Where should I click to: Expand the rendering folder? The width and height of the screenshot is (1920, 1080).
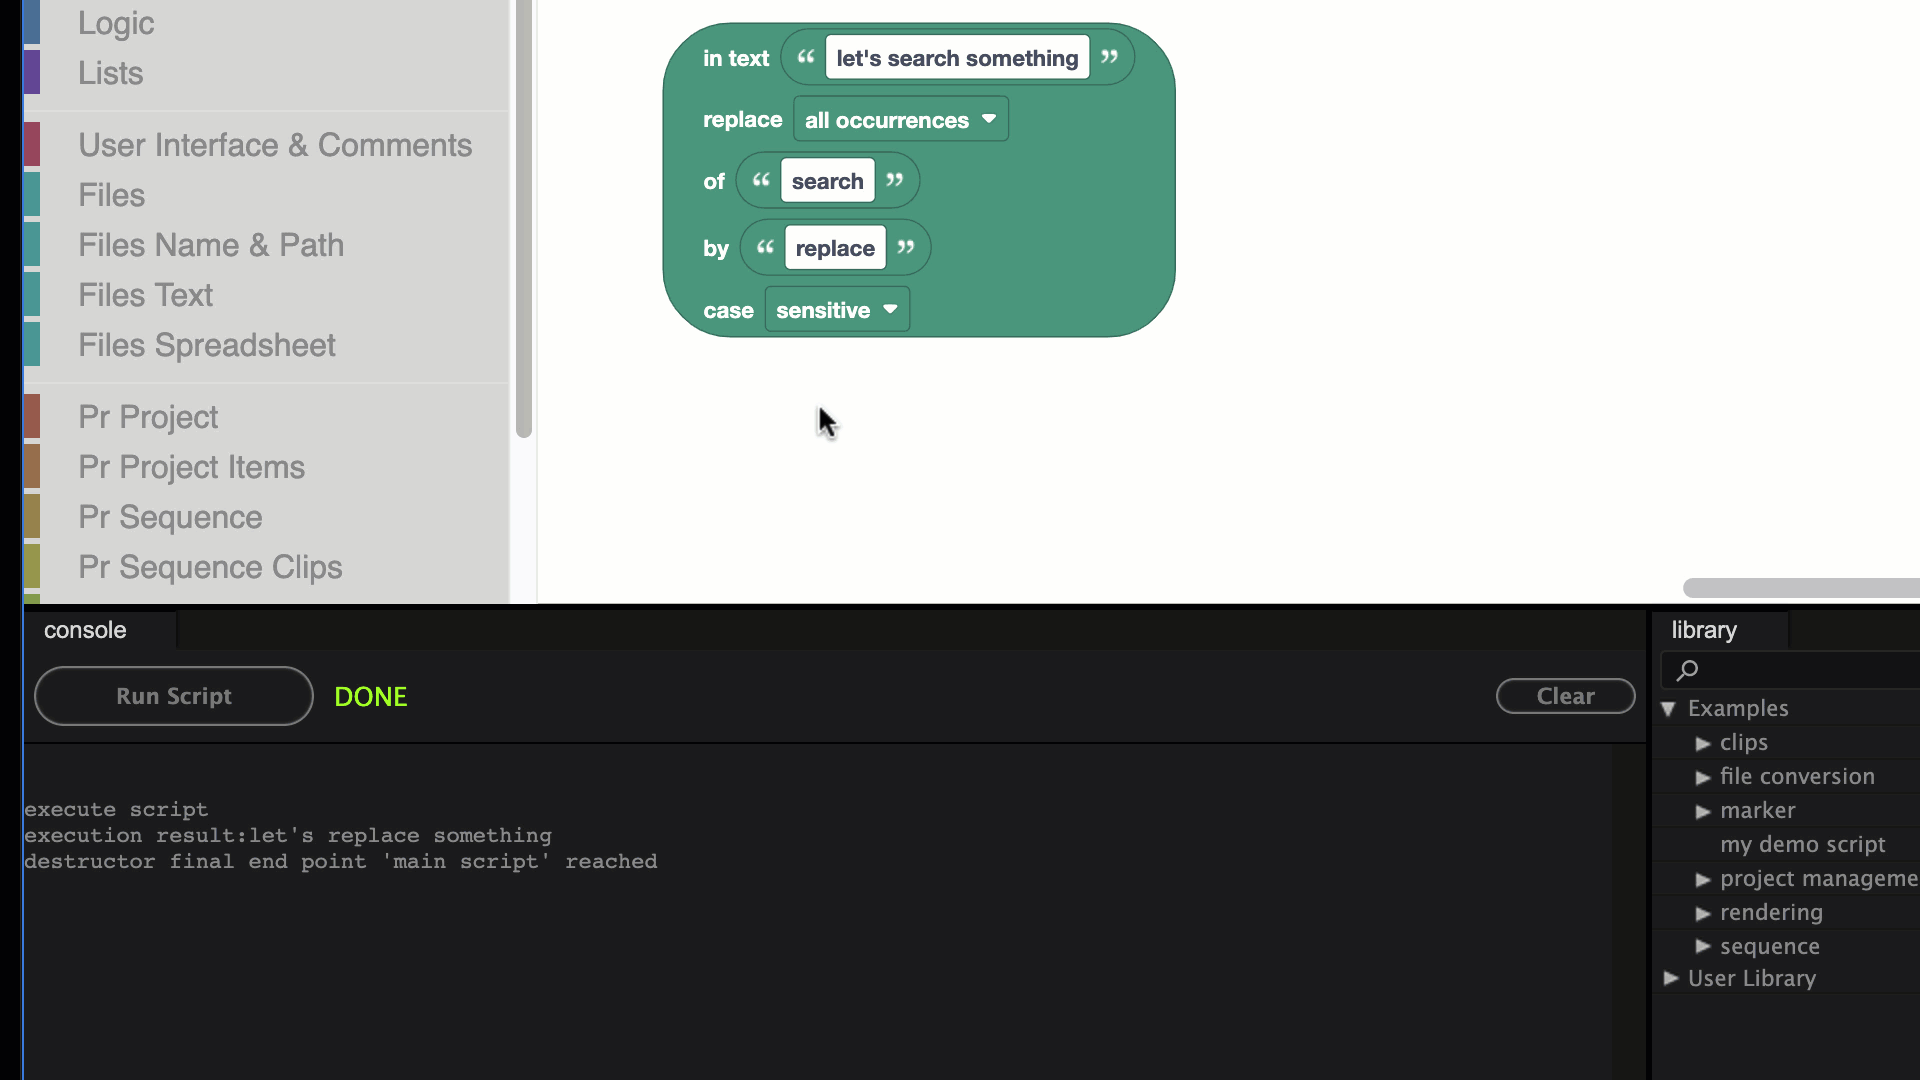pos(1703,913)
